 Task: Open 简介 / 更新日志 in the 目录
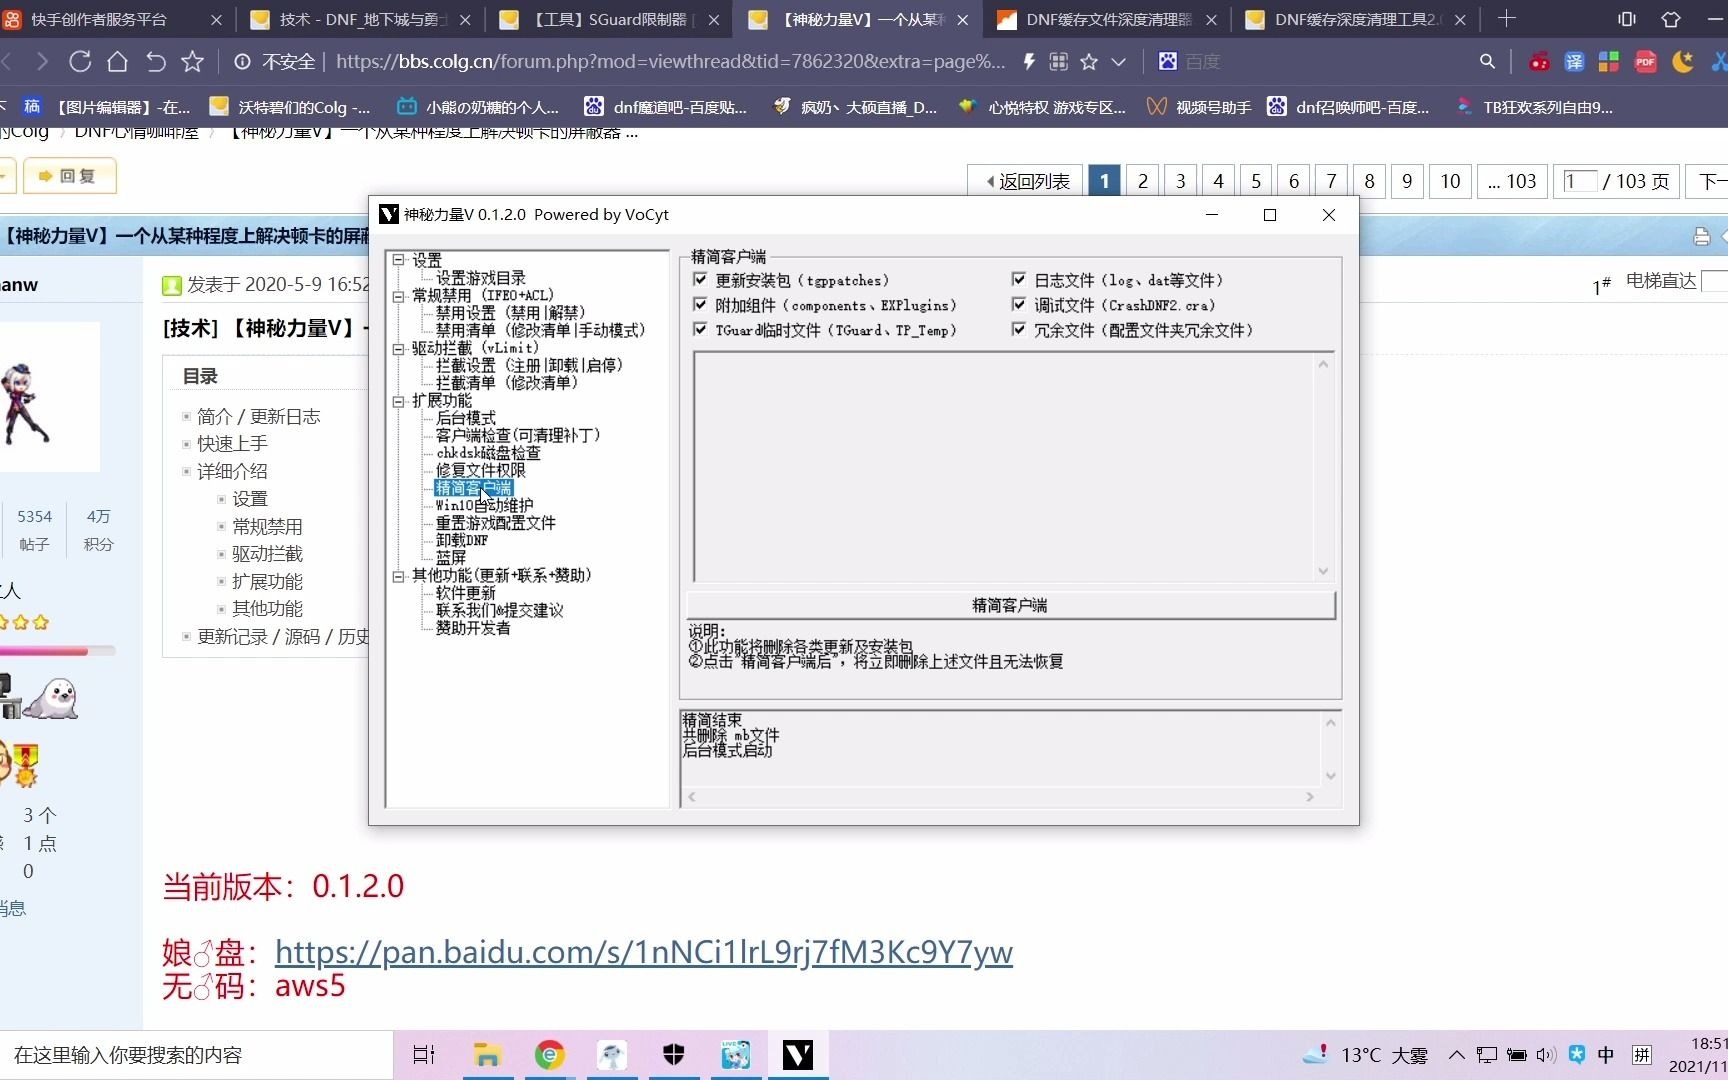pyautogui.click(x=258, y=416)
